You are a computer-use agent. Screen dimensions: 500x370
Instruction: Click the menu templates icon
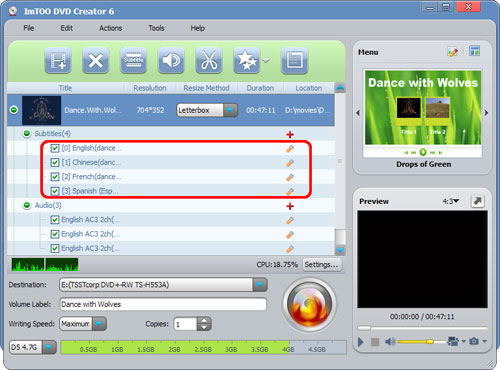[474, 51]
